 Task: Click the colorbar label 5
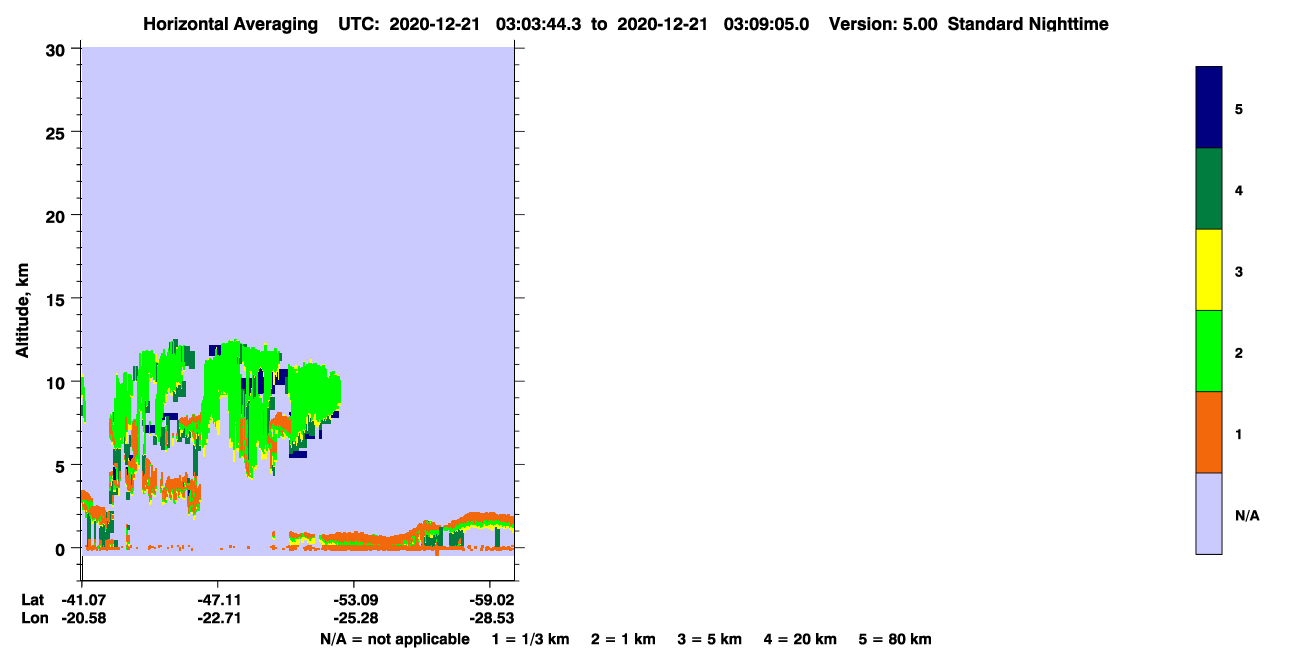pos(1239,109)
